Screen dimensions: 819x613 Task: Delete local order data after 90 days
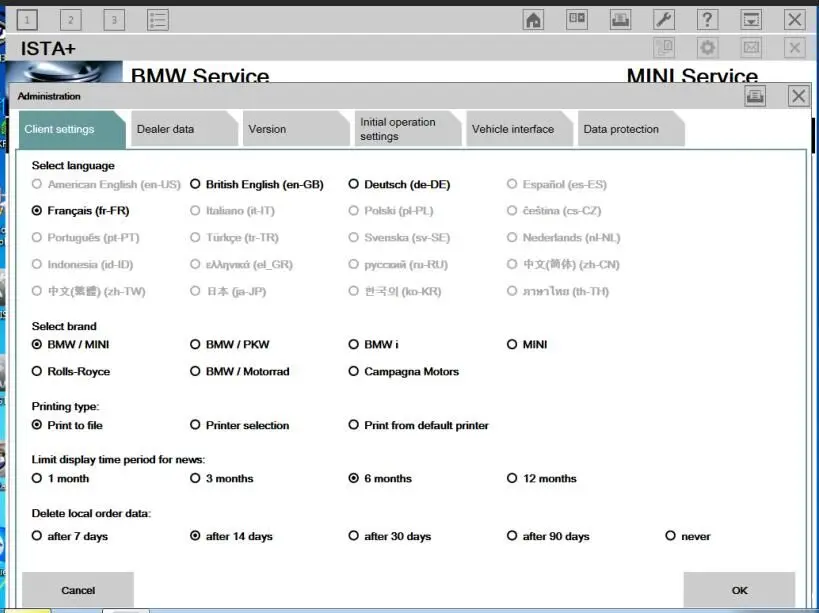click(548, 536)
